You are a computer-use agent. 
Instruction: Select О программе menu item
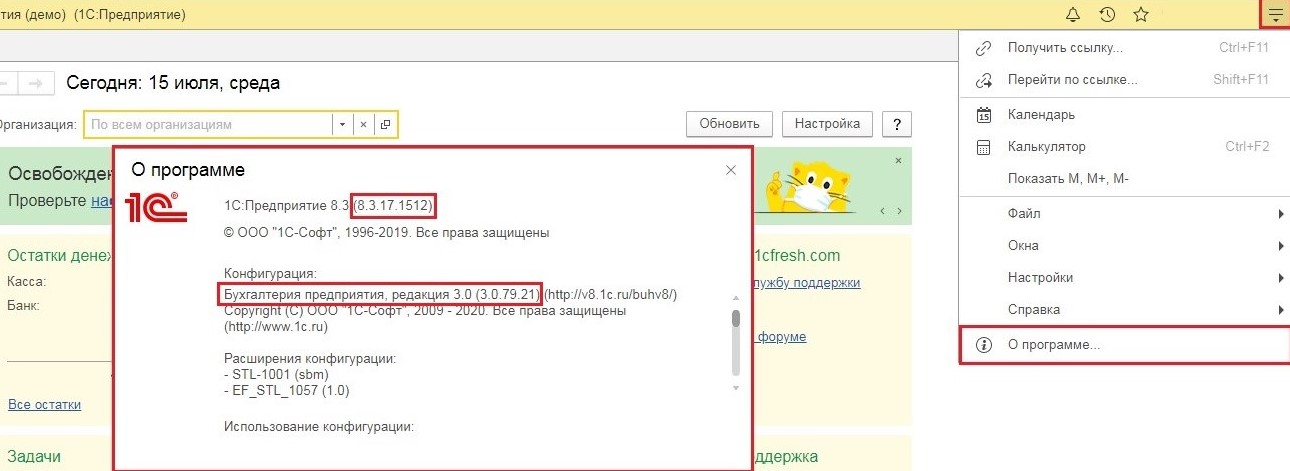pos(1124,344)
